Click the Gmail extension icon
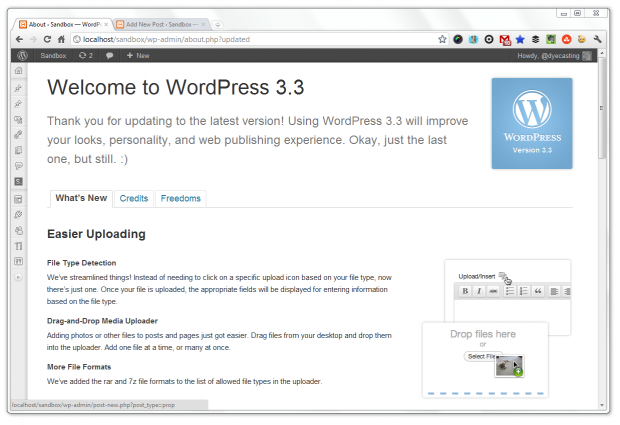620x425 pixels. [505, 39]
